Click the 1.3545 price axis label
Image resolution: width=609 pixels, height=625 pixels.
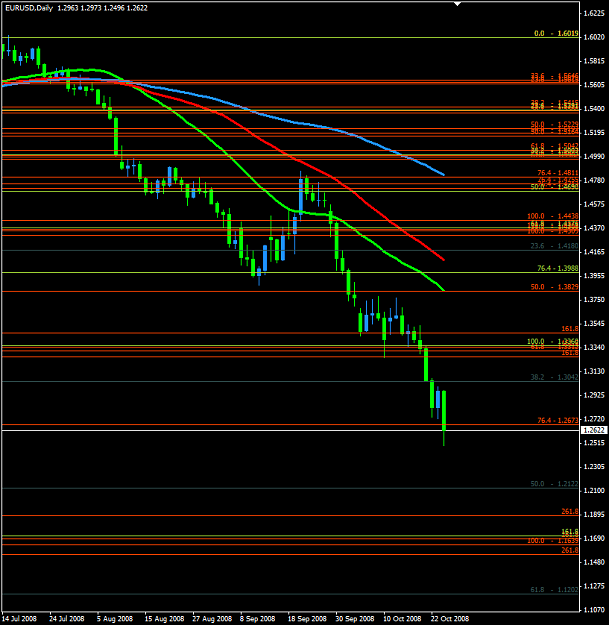point(594,324)
